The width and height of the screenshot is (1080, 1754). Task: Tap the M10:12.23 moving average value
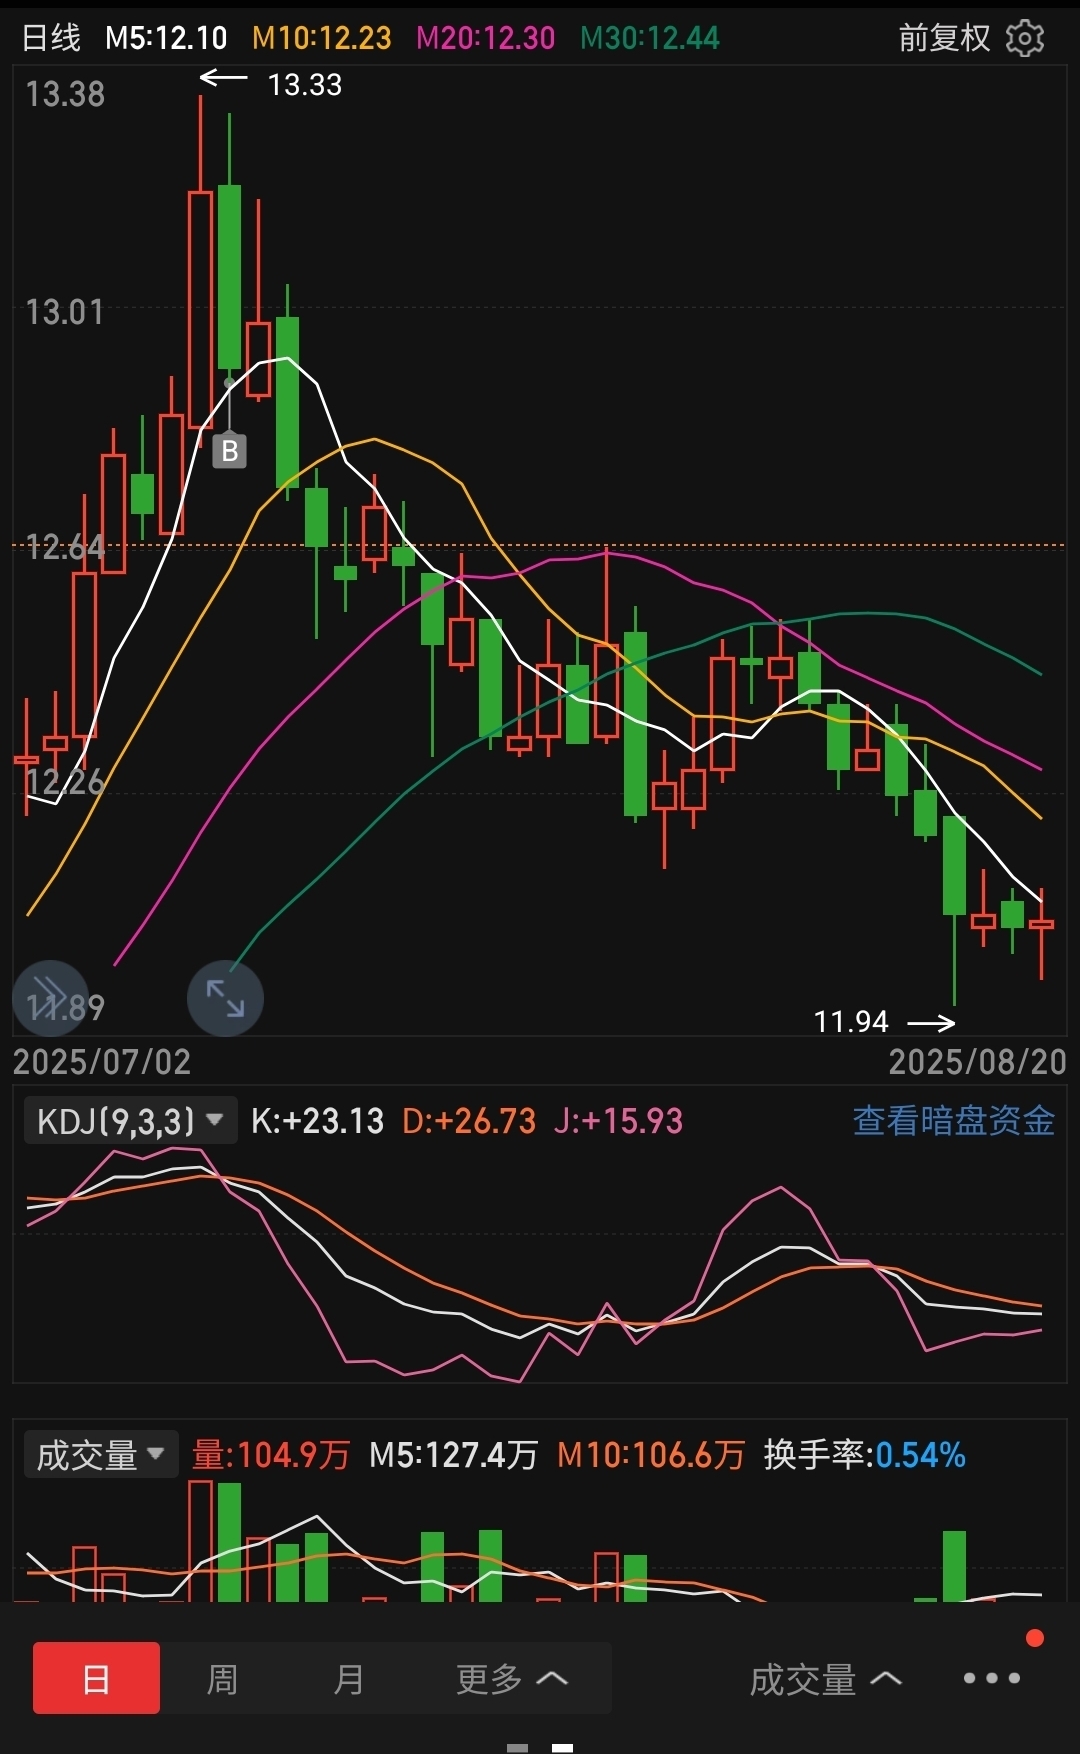coord(321,38)
